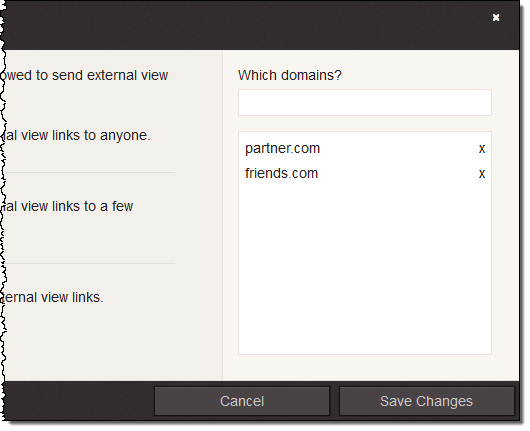The height and width of the screenshot is (431, 530).
Task: Click the Cancel button
Action: (242, 401)
